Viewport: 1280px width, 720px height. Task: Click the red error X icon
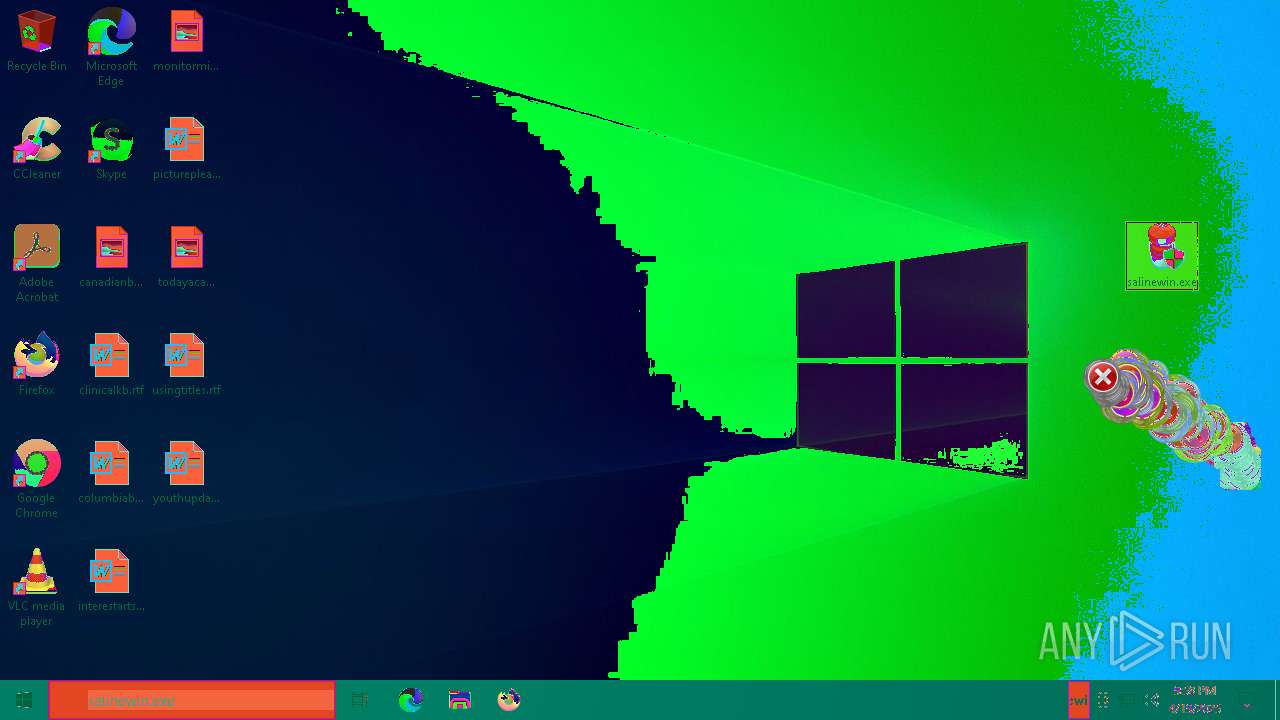tap(1103, 377)
